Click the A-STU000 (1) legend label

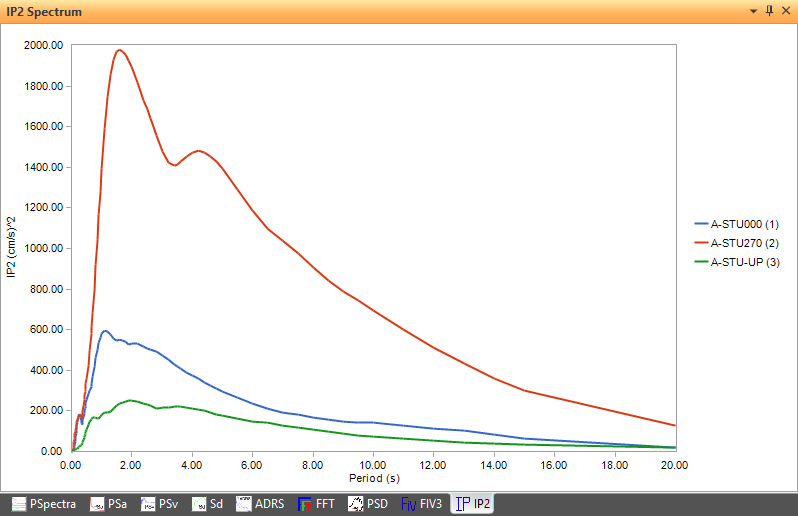tap(744, 225)
